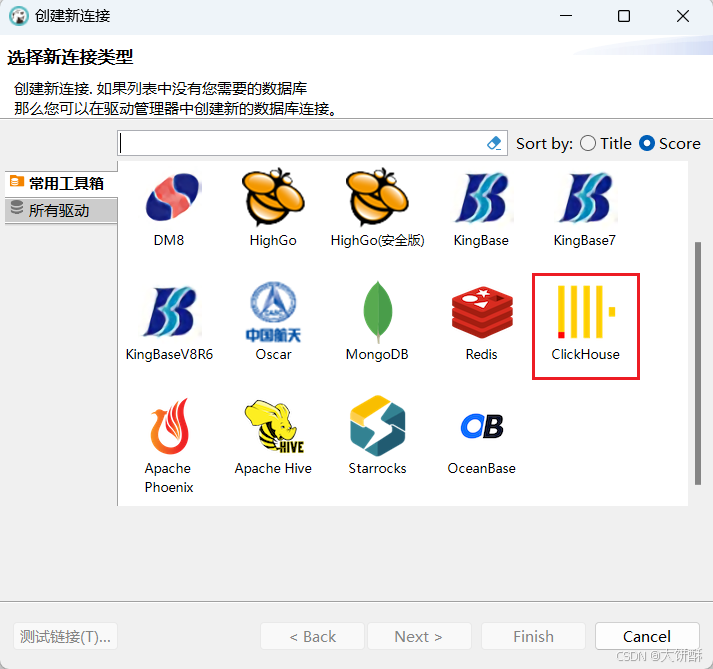Switch to the 所有驱动 tab
The height and width of the screenshot is (669, 713).
pyautogui.click(x=61, y=210)
